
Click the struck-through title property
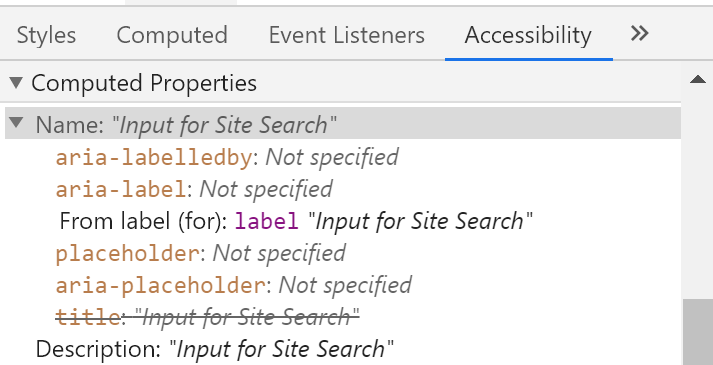[207, 317]
